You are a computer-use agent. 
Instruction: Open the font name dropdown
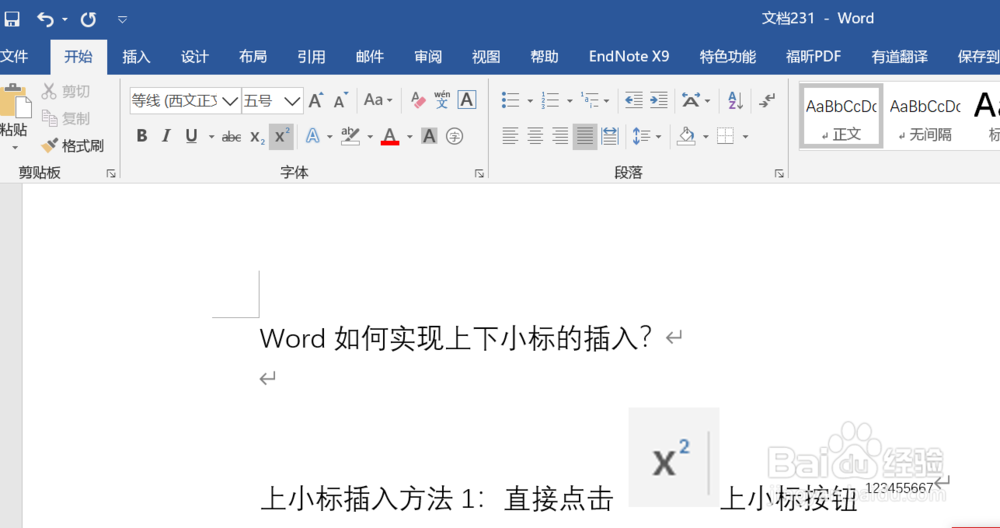230,101
